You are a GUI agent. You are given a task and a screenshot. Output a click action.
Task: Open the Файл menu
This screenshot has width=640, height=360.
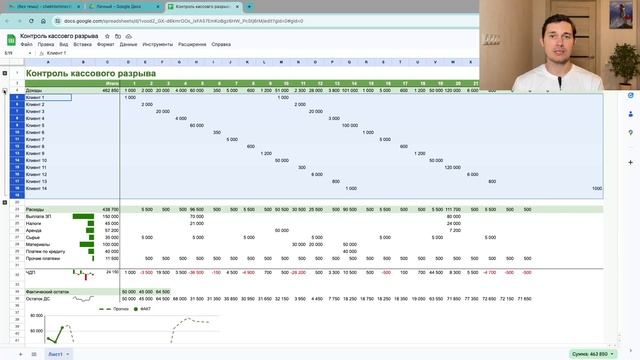[27, 44]
